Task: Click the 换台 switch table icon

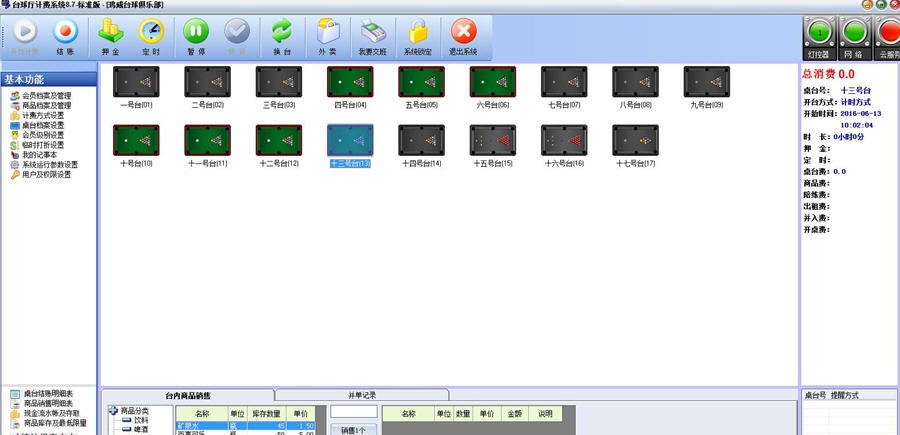Action: 282,36
